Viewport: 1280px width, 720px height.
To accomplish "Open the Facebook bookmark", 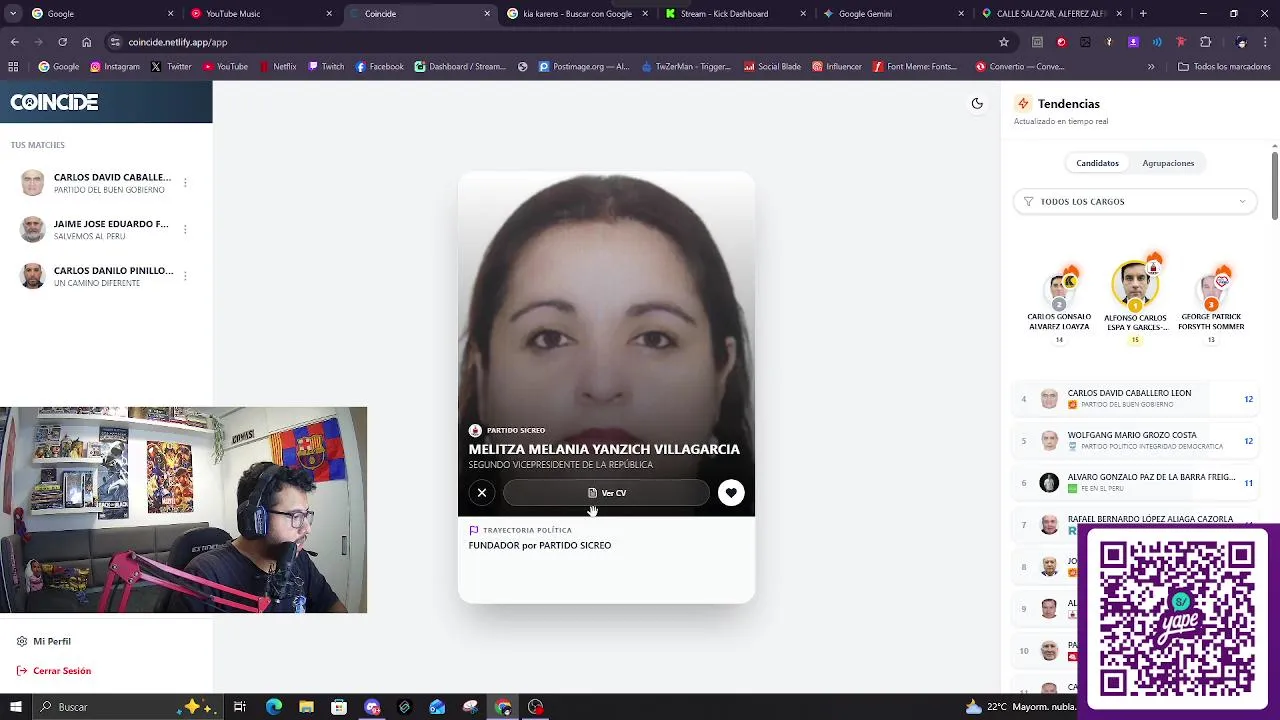I will (x=379, y=67).
